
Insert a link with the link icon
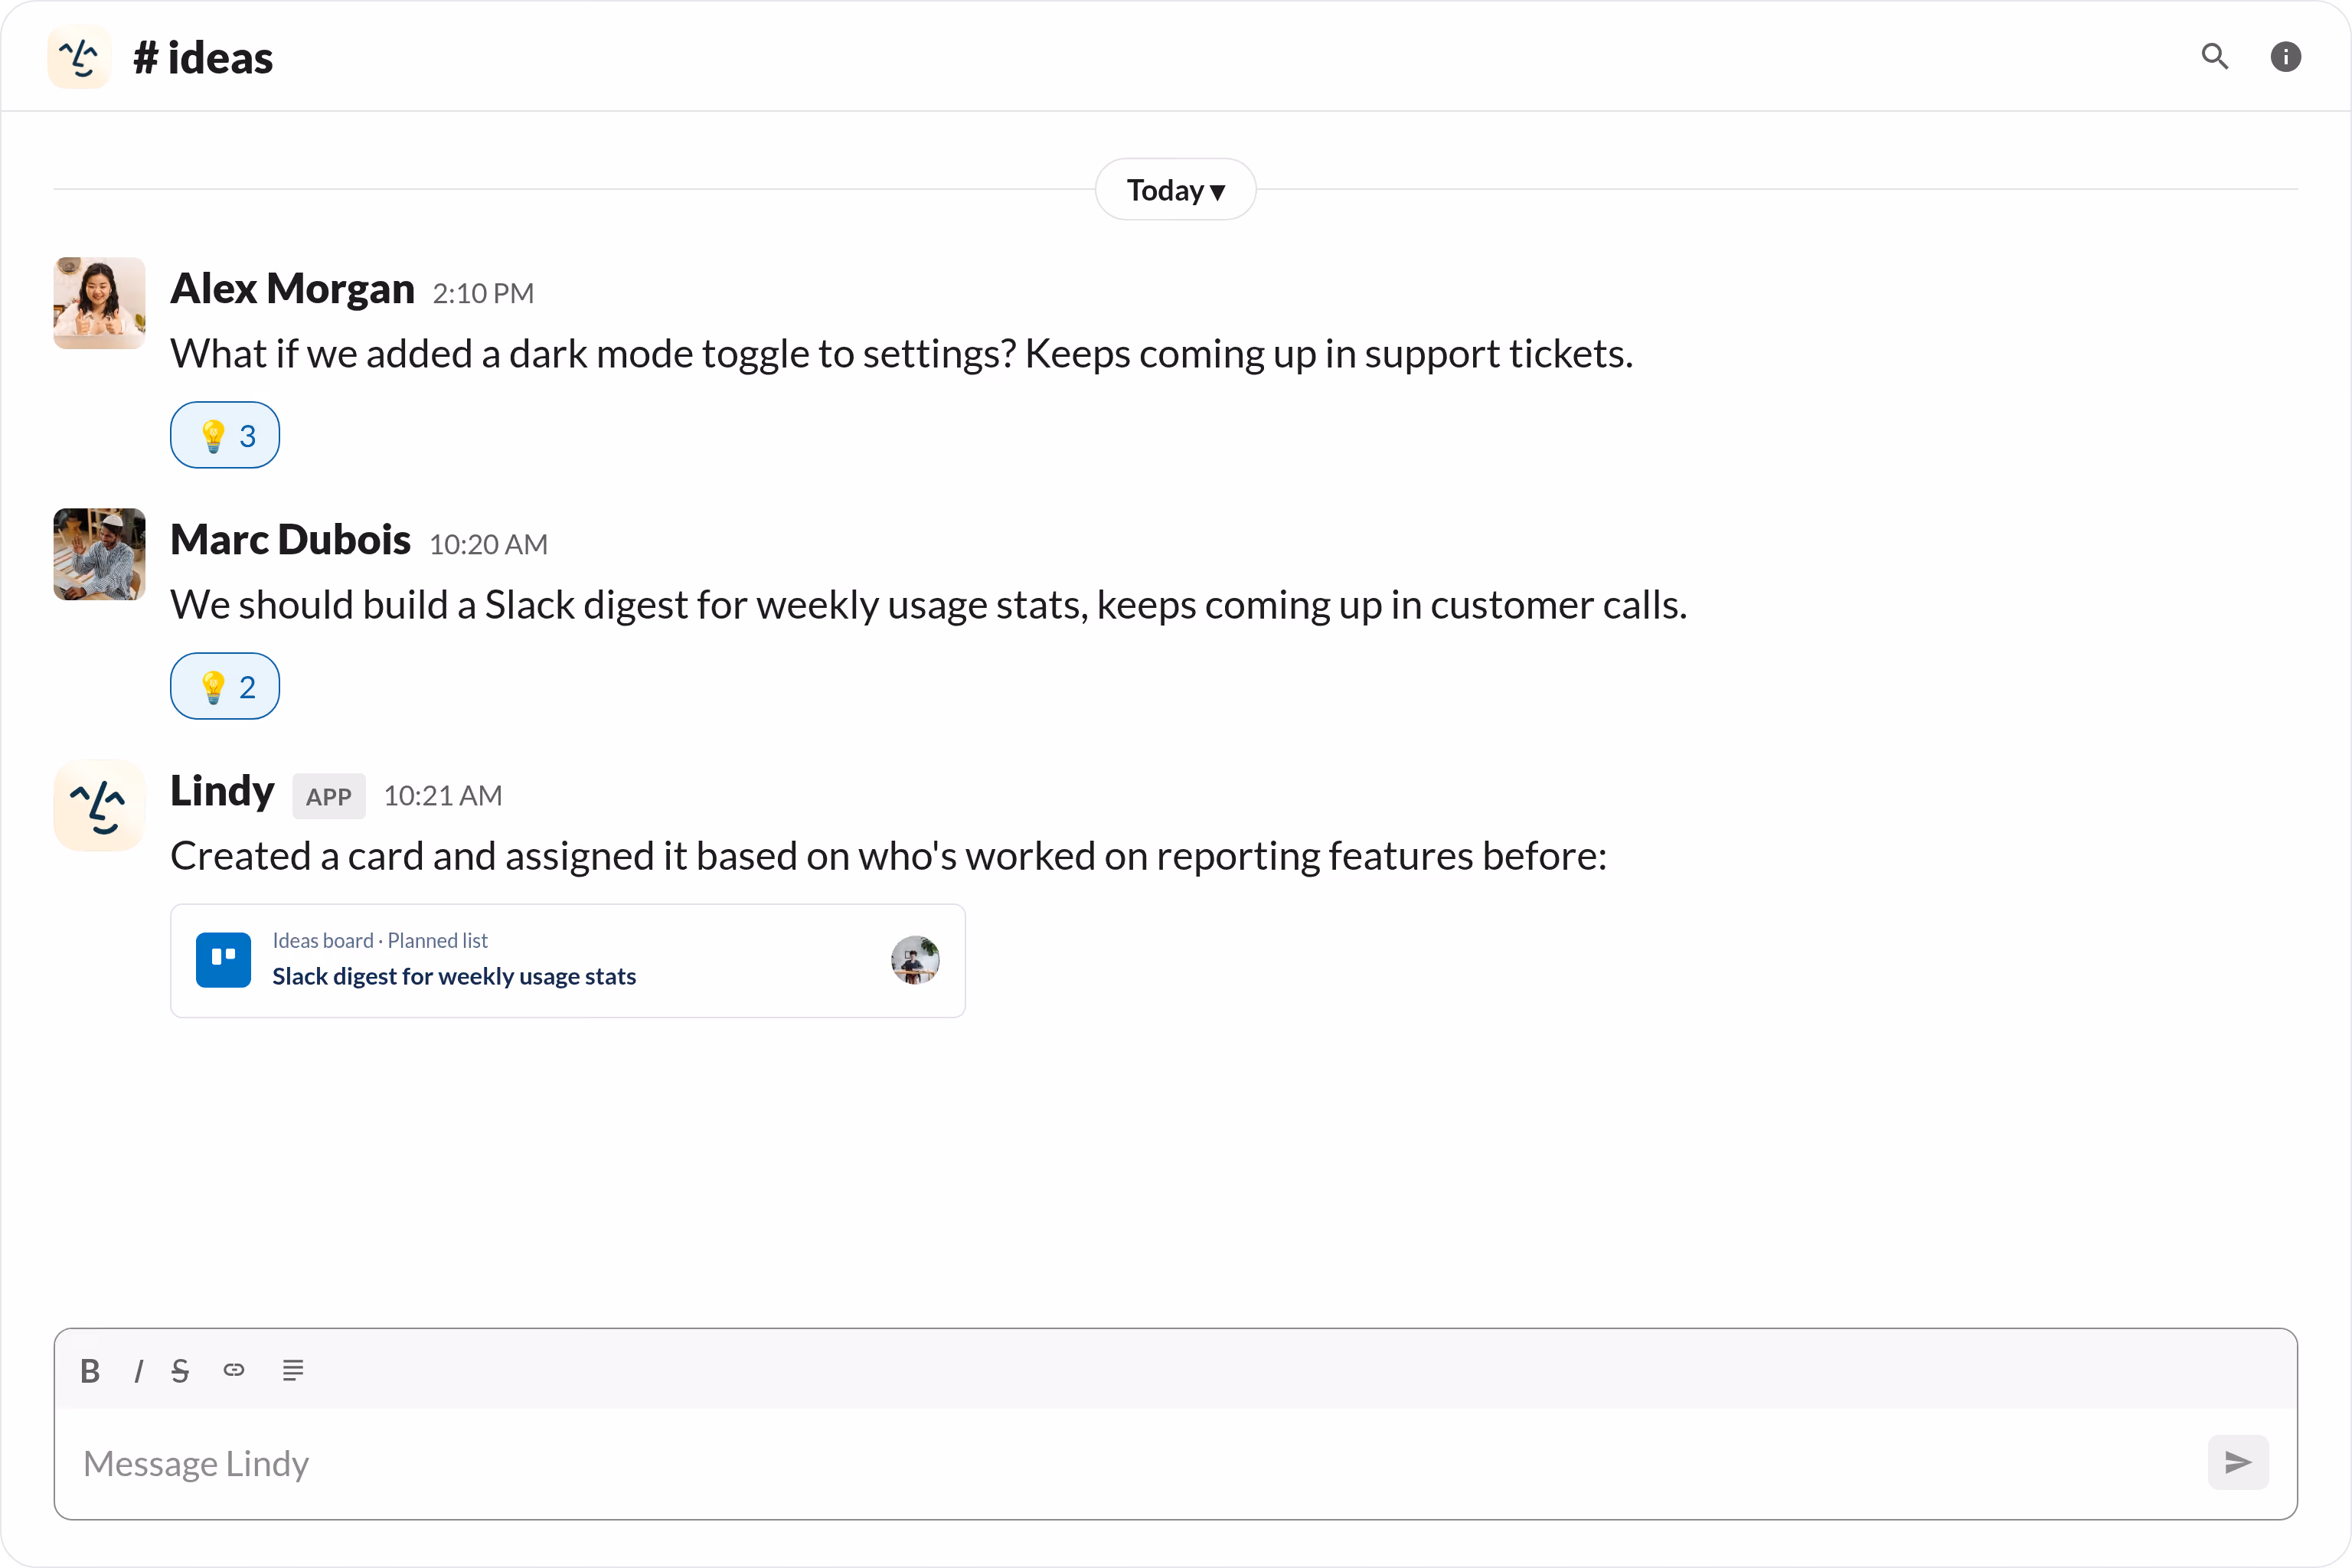pyautogui.click(x=234, y=1370)
